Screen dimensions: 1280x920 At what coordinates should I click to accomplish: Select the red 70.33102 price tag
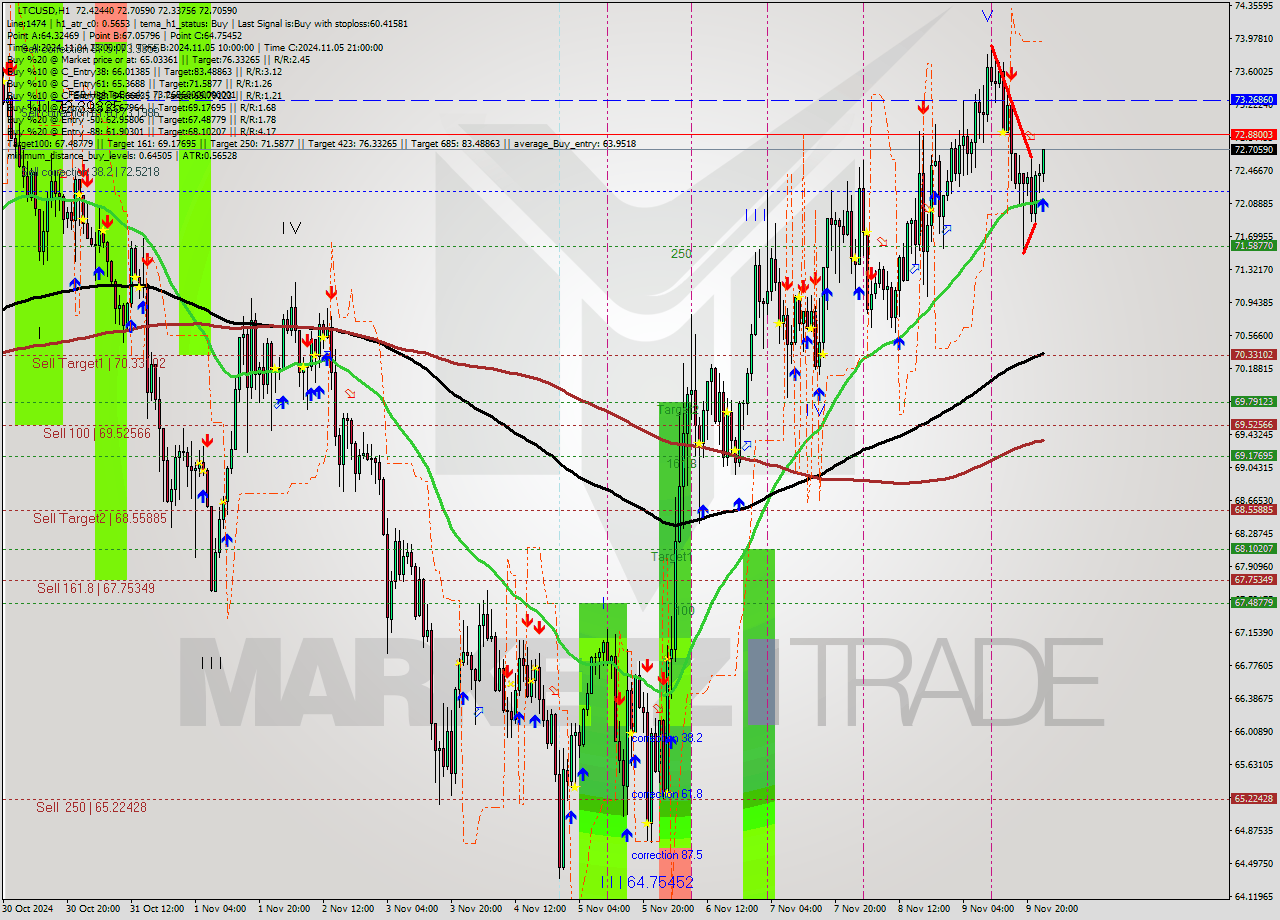[x=1253, y=354]
